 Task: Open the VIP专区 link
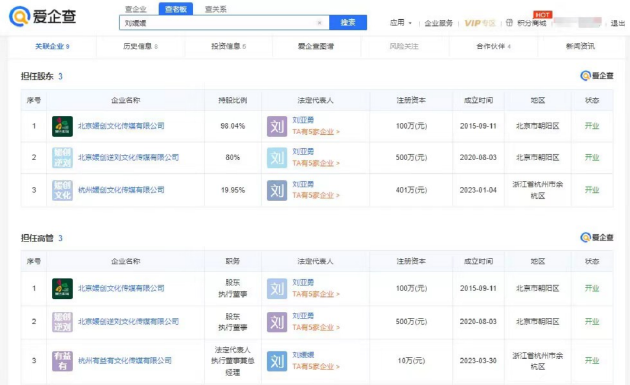[x=480, y=23]
